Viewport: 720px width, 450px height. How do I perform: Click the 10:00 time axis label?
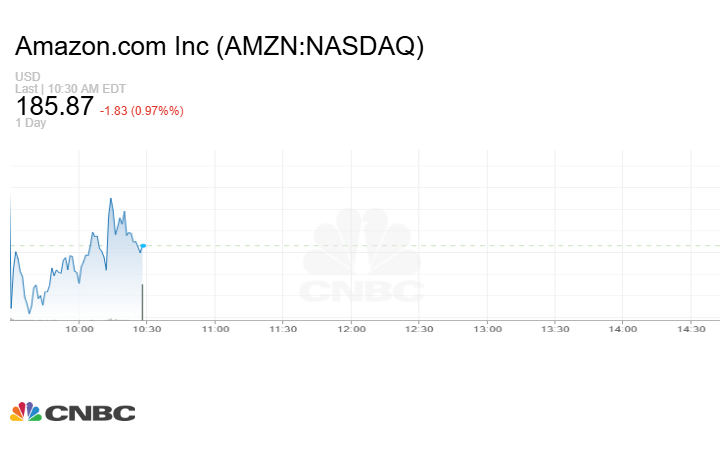(79, 328)
